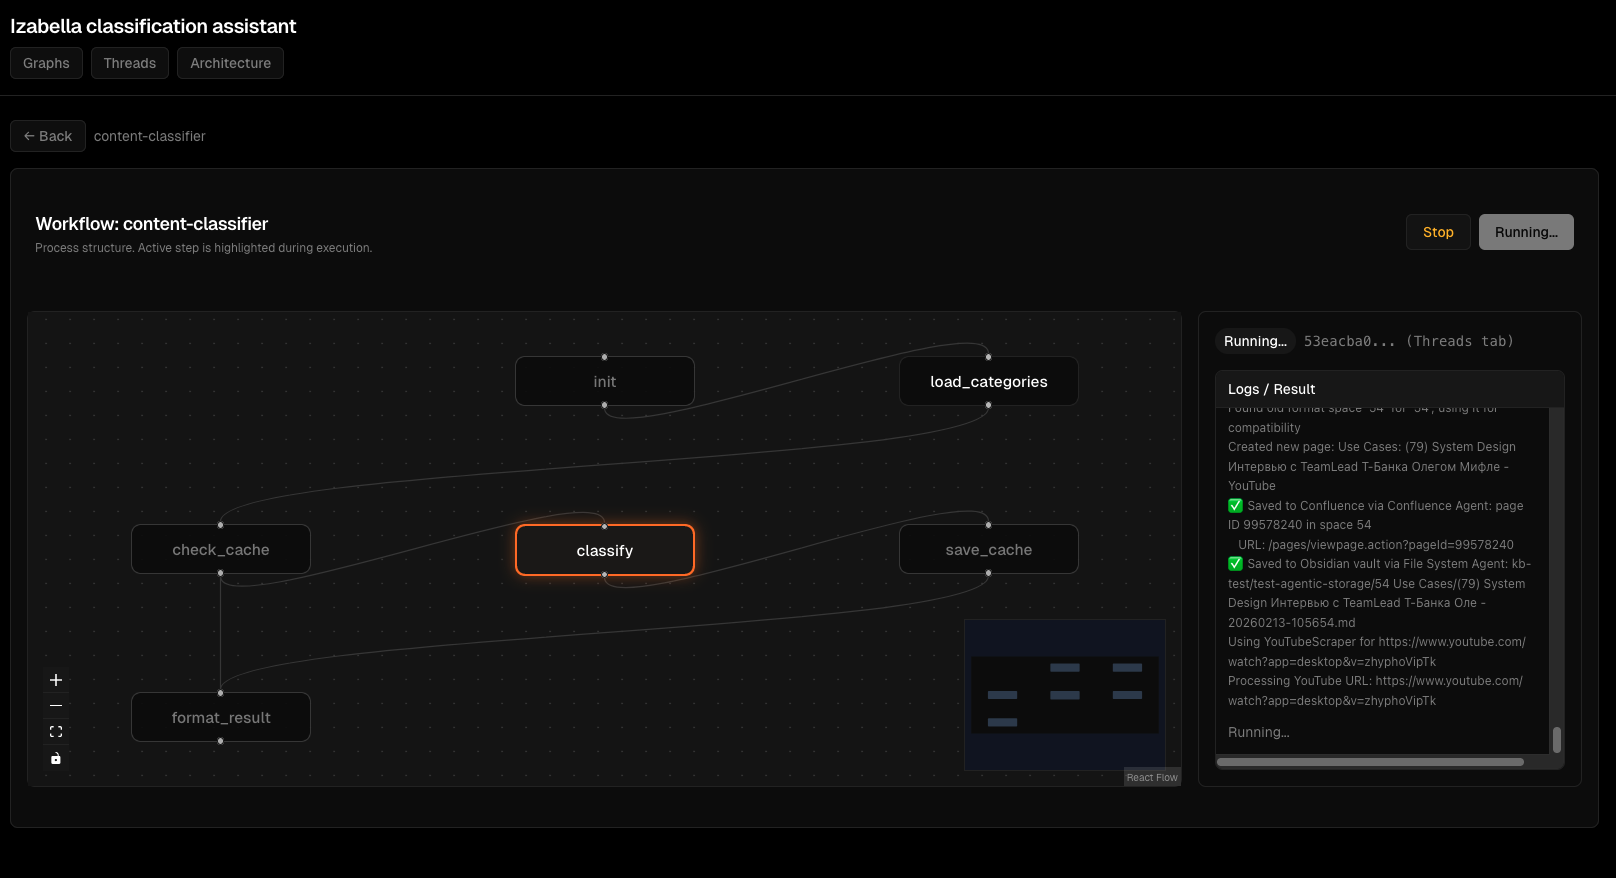Click the logs vertical scrollbar thumb
The height and width of the screenshot is (878, 1616).
coord(1557,739)
